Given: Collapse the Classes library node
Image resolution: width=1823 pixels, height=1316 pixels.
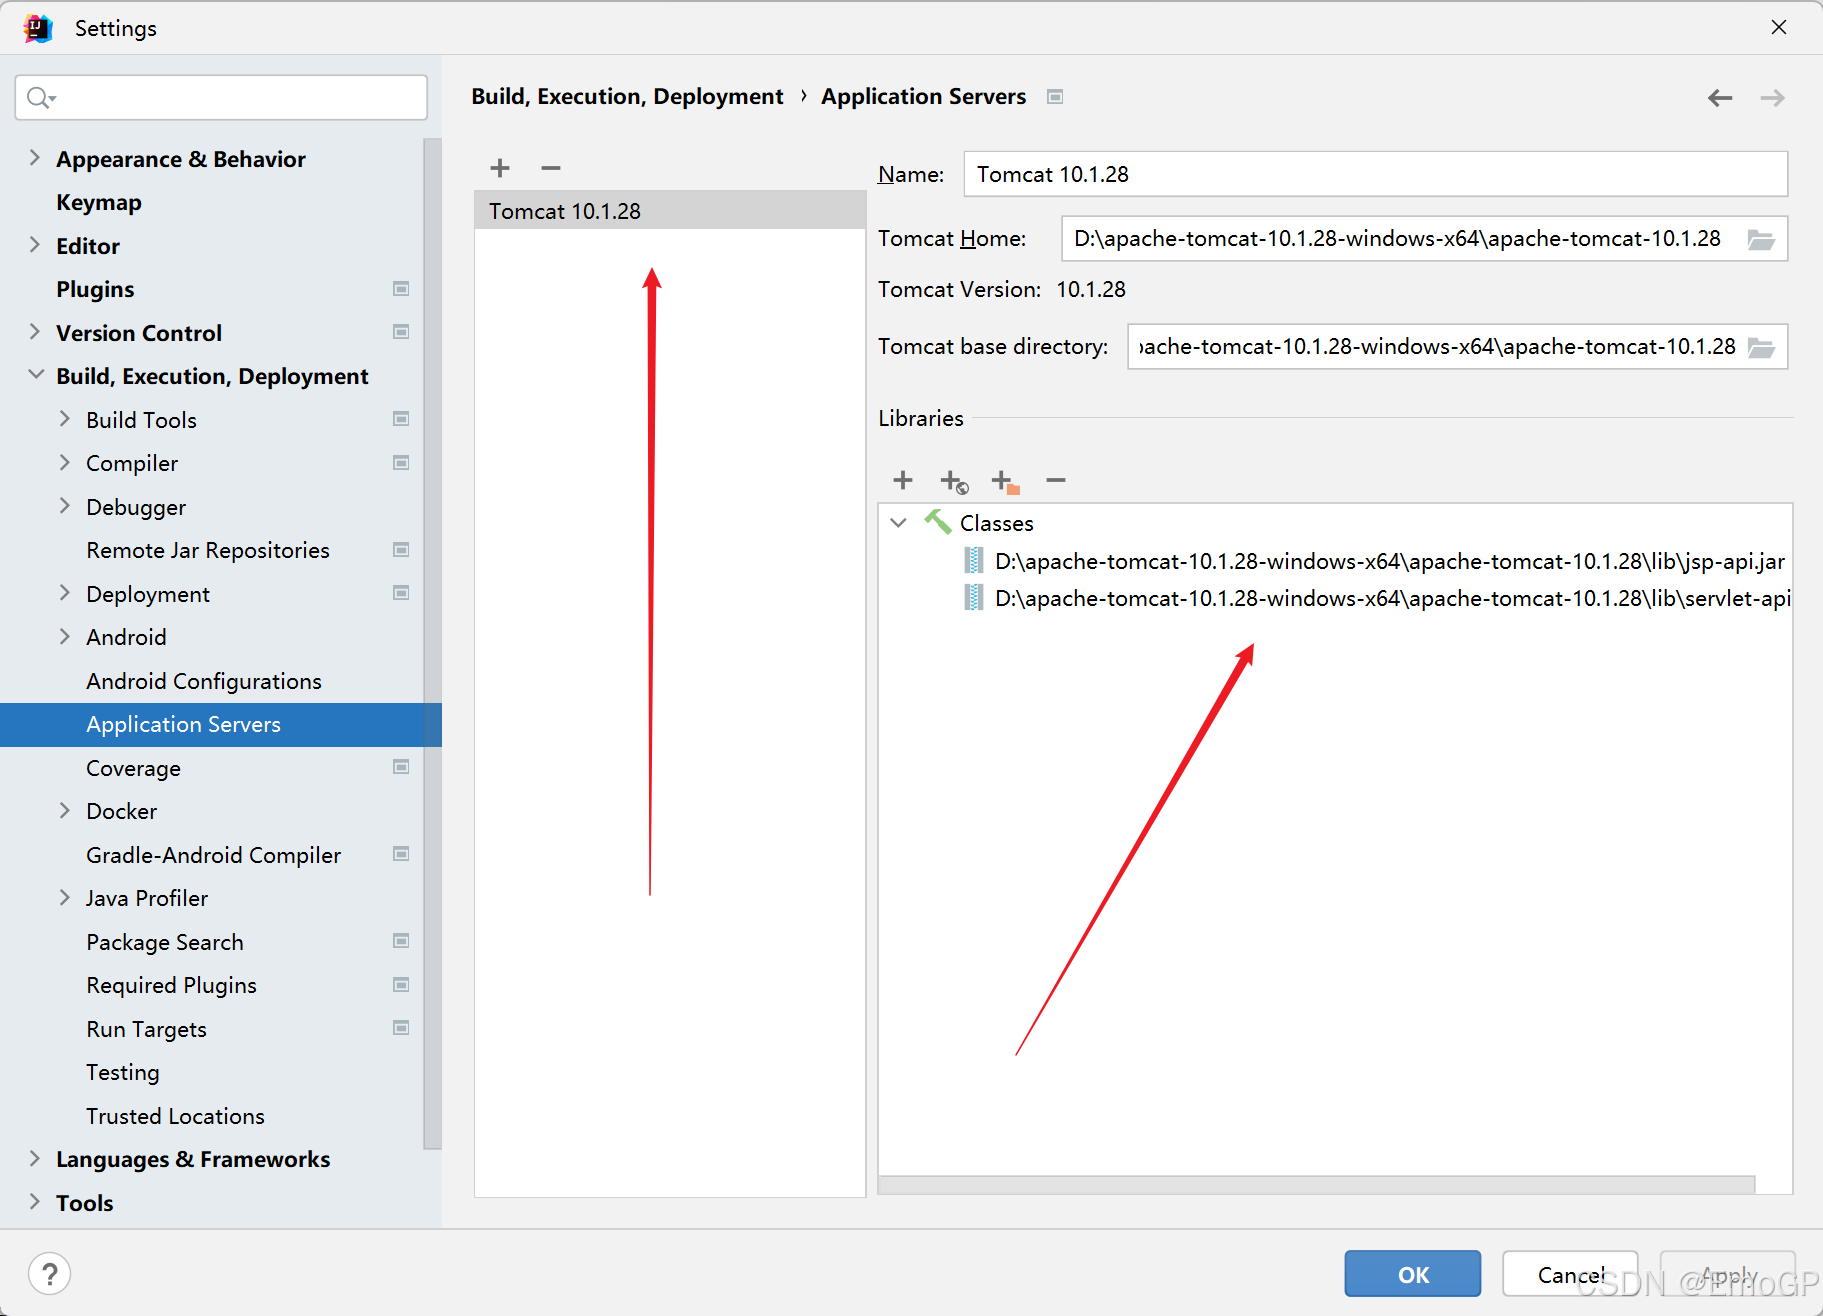Looking at the screenshot, I should (x=898, y=523).
